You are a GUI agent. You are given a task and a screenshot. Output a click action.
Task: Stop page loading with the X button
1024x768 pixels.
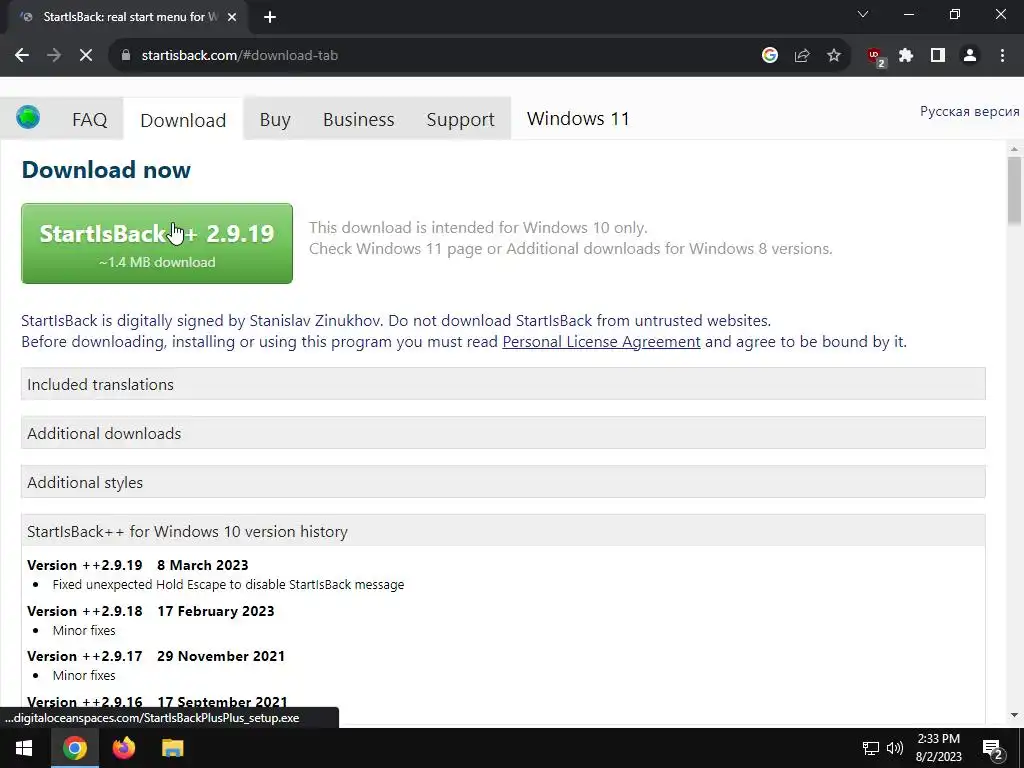pyautogui.click(x=86, y=56)
